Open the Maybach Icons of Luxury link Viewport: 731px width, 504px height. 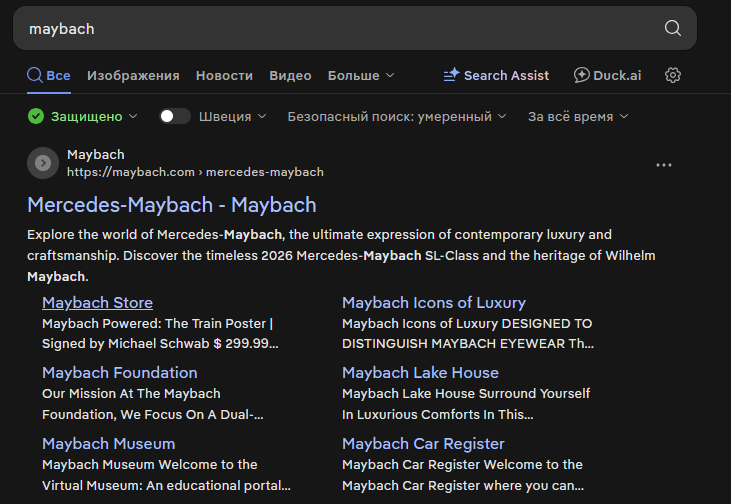[x=434, y=303]
